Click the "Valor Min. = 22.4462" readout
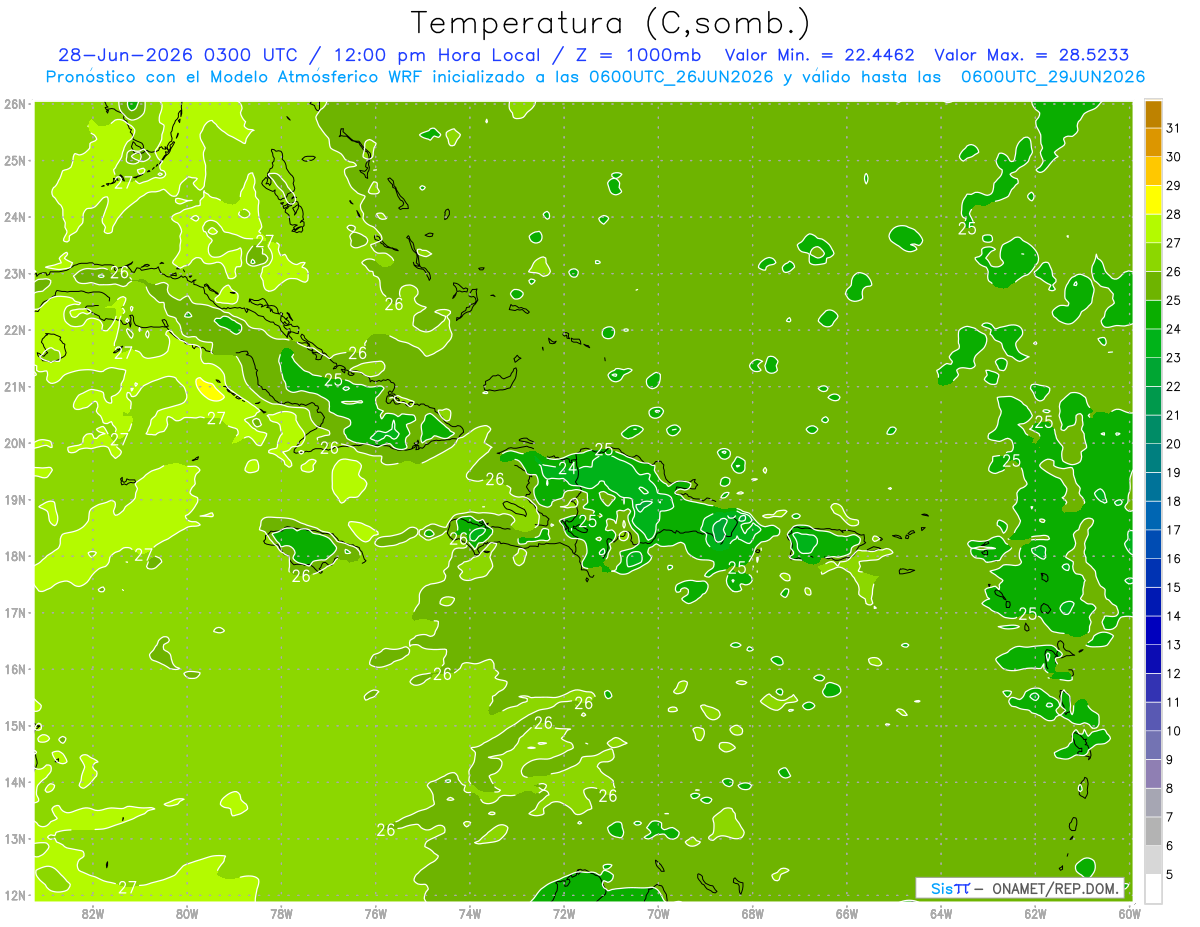The width and height of the screenshot is (1200, 927). click(x=822, y=55)
